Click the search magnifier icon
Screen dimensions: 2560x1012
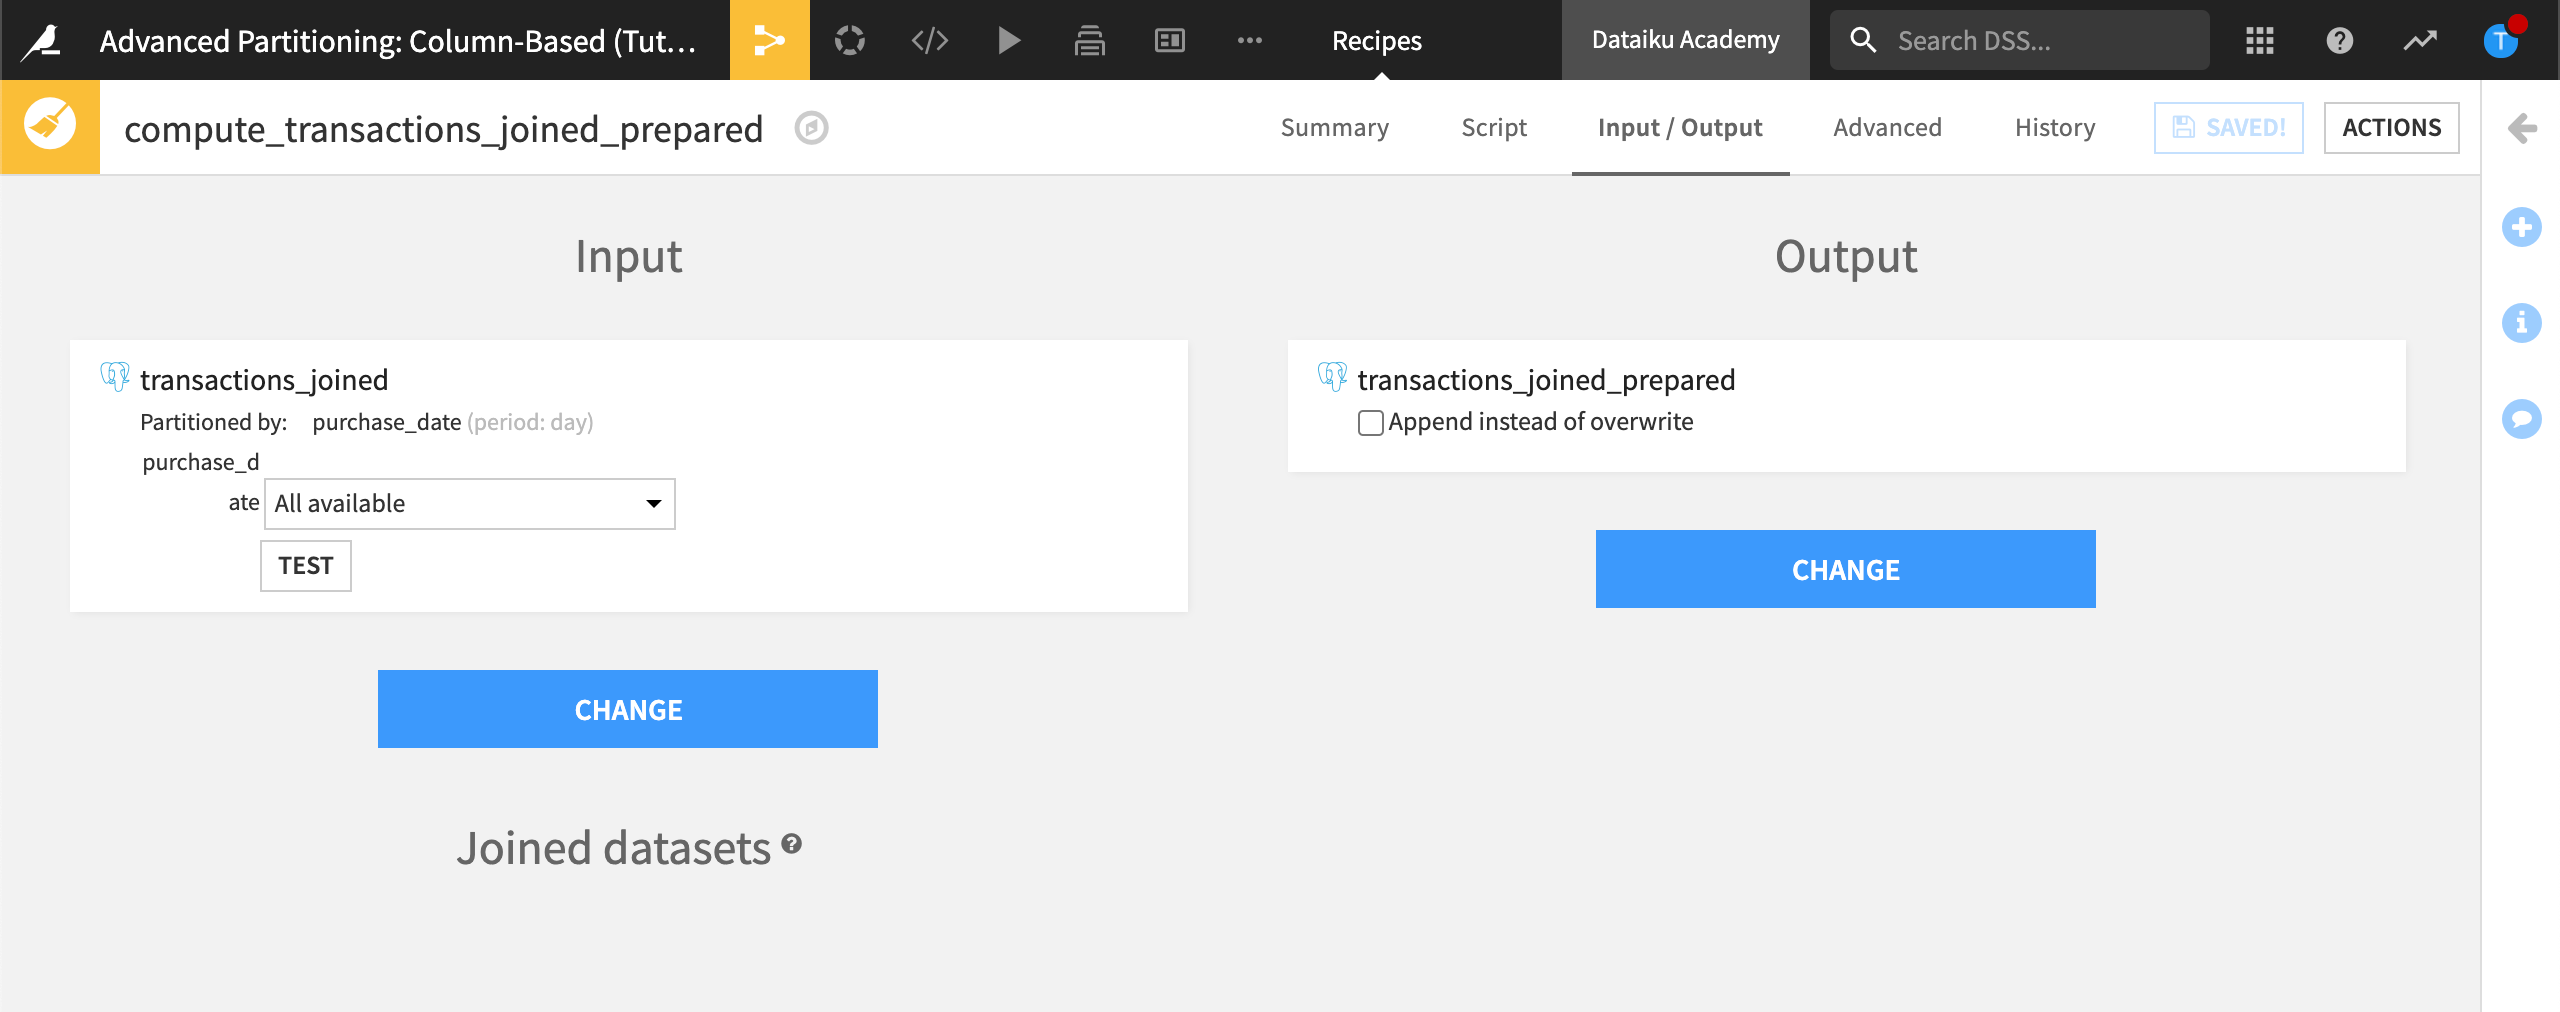[x=1863, y=40]
